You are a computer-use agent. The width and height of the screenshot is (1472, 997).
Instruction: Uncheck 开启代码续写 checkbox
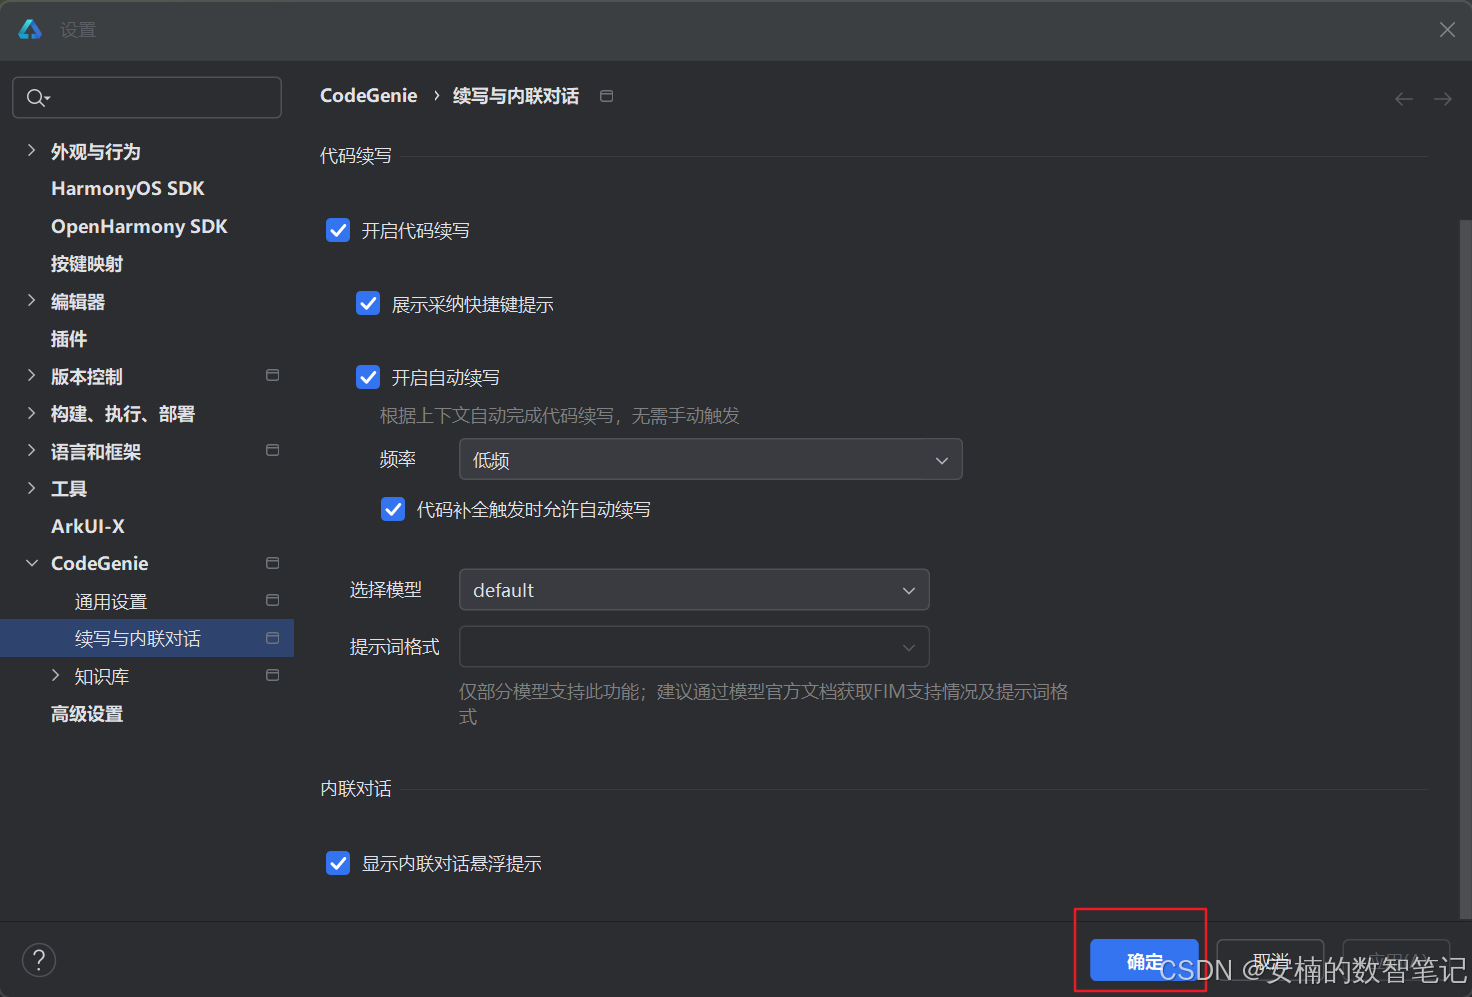click(338, 230)
